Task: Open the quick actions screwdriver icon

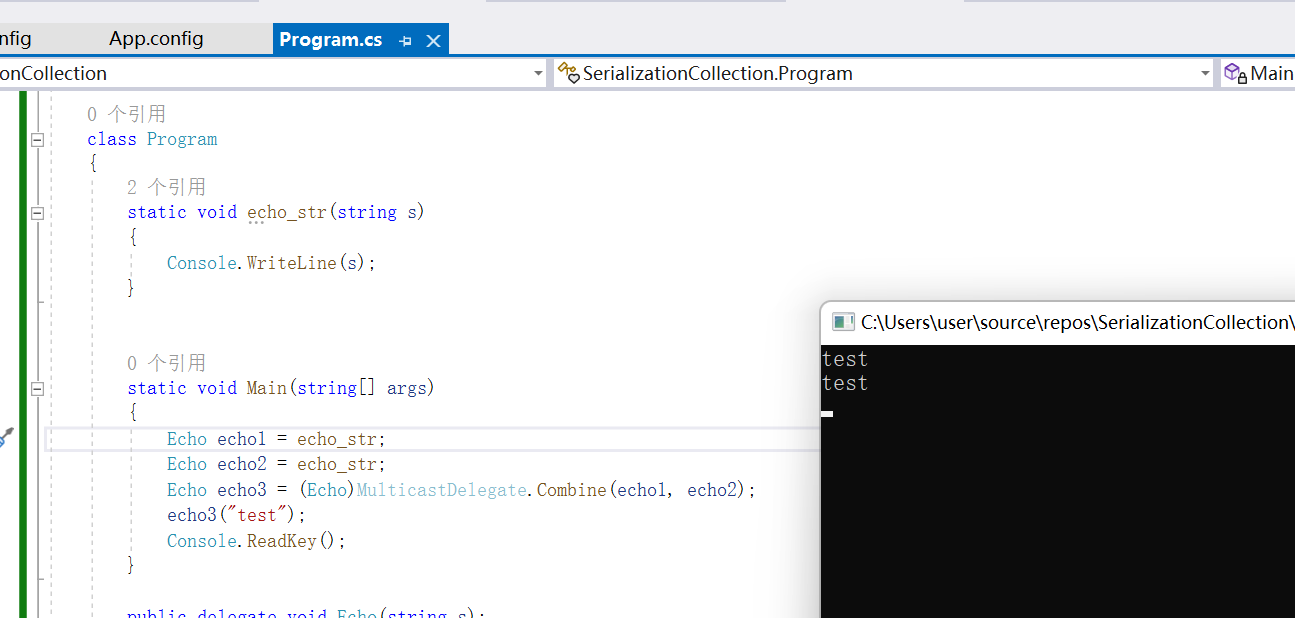Action: click(6, 436)
